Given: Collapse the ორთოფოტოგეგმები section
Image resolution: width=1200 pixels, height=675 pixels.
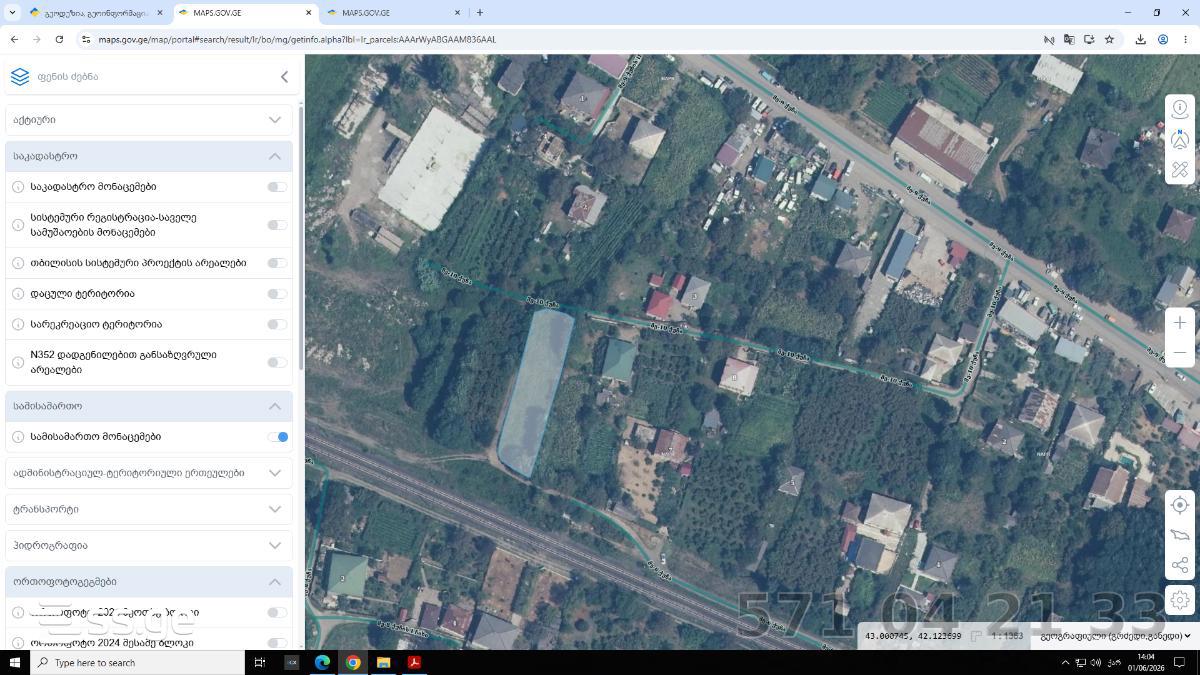Looking at the screenshot, I should click(x=149, y=582).
